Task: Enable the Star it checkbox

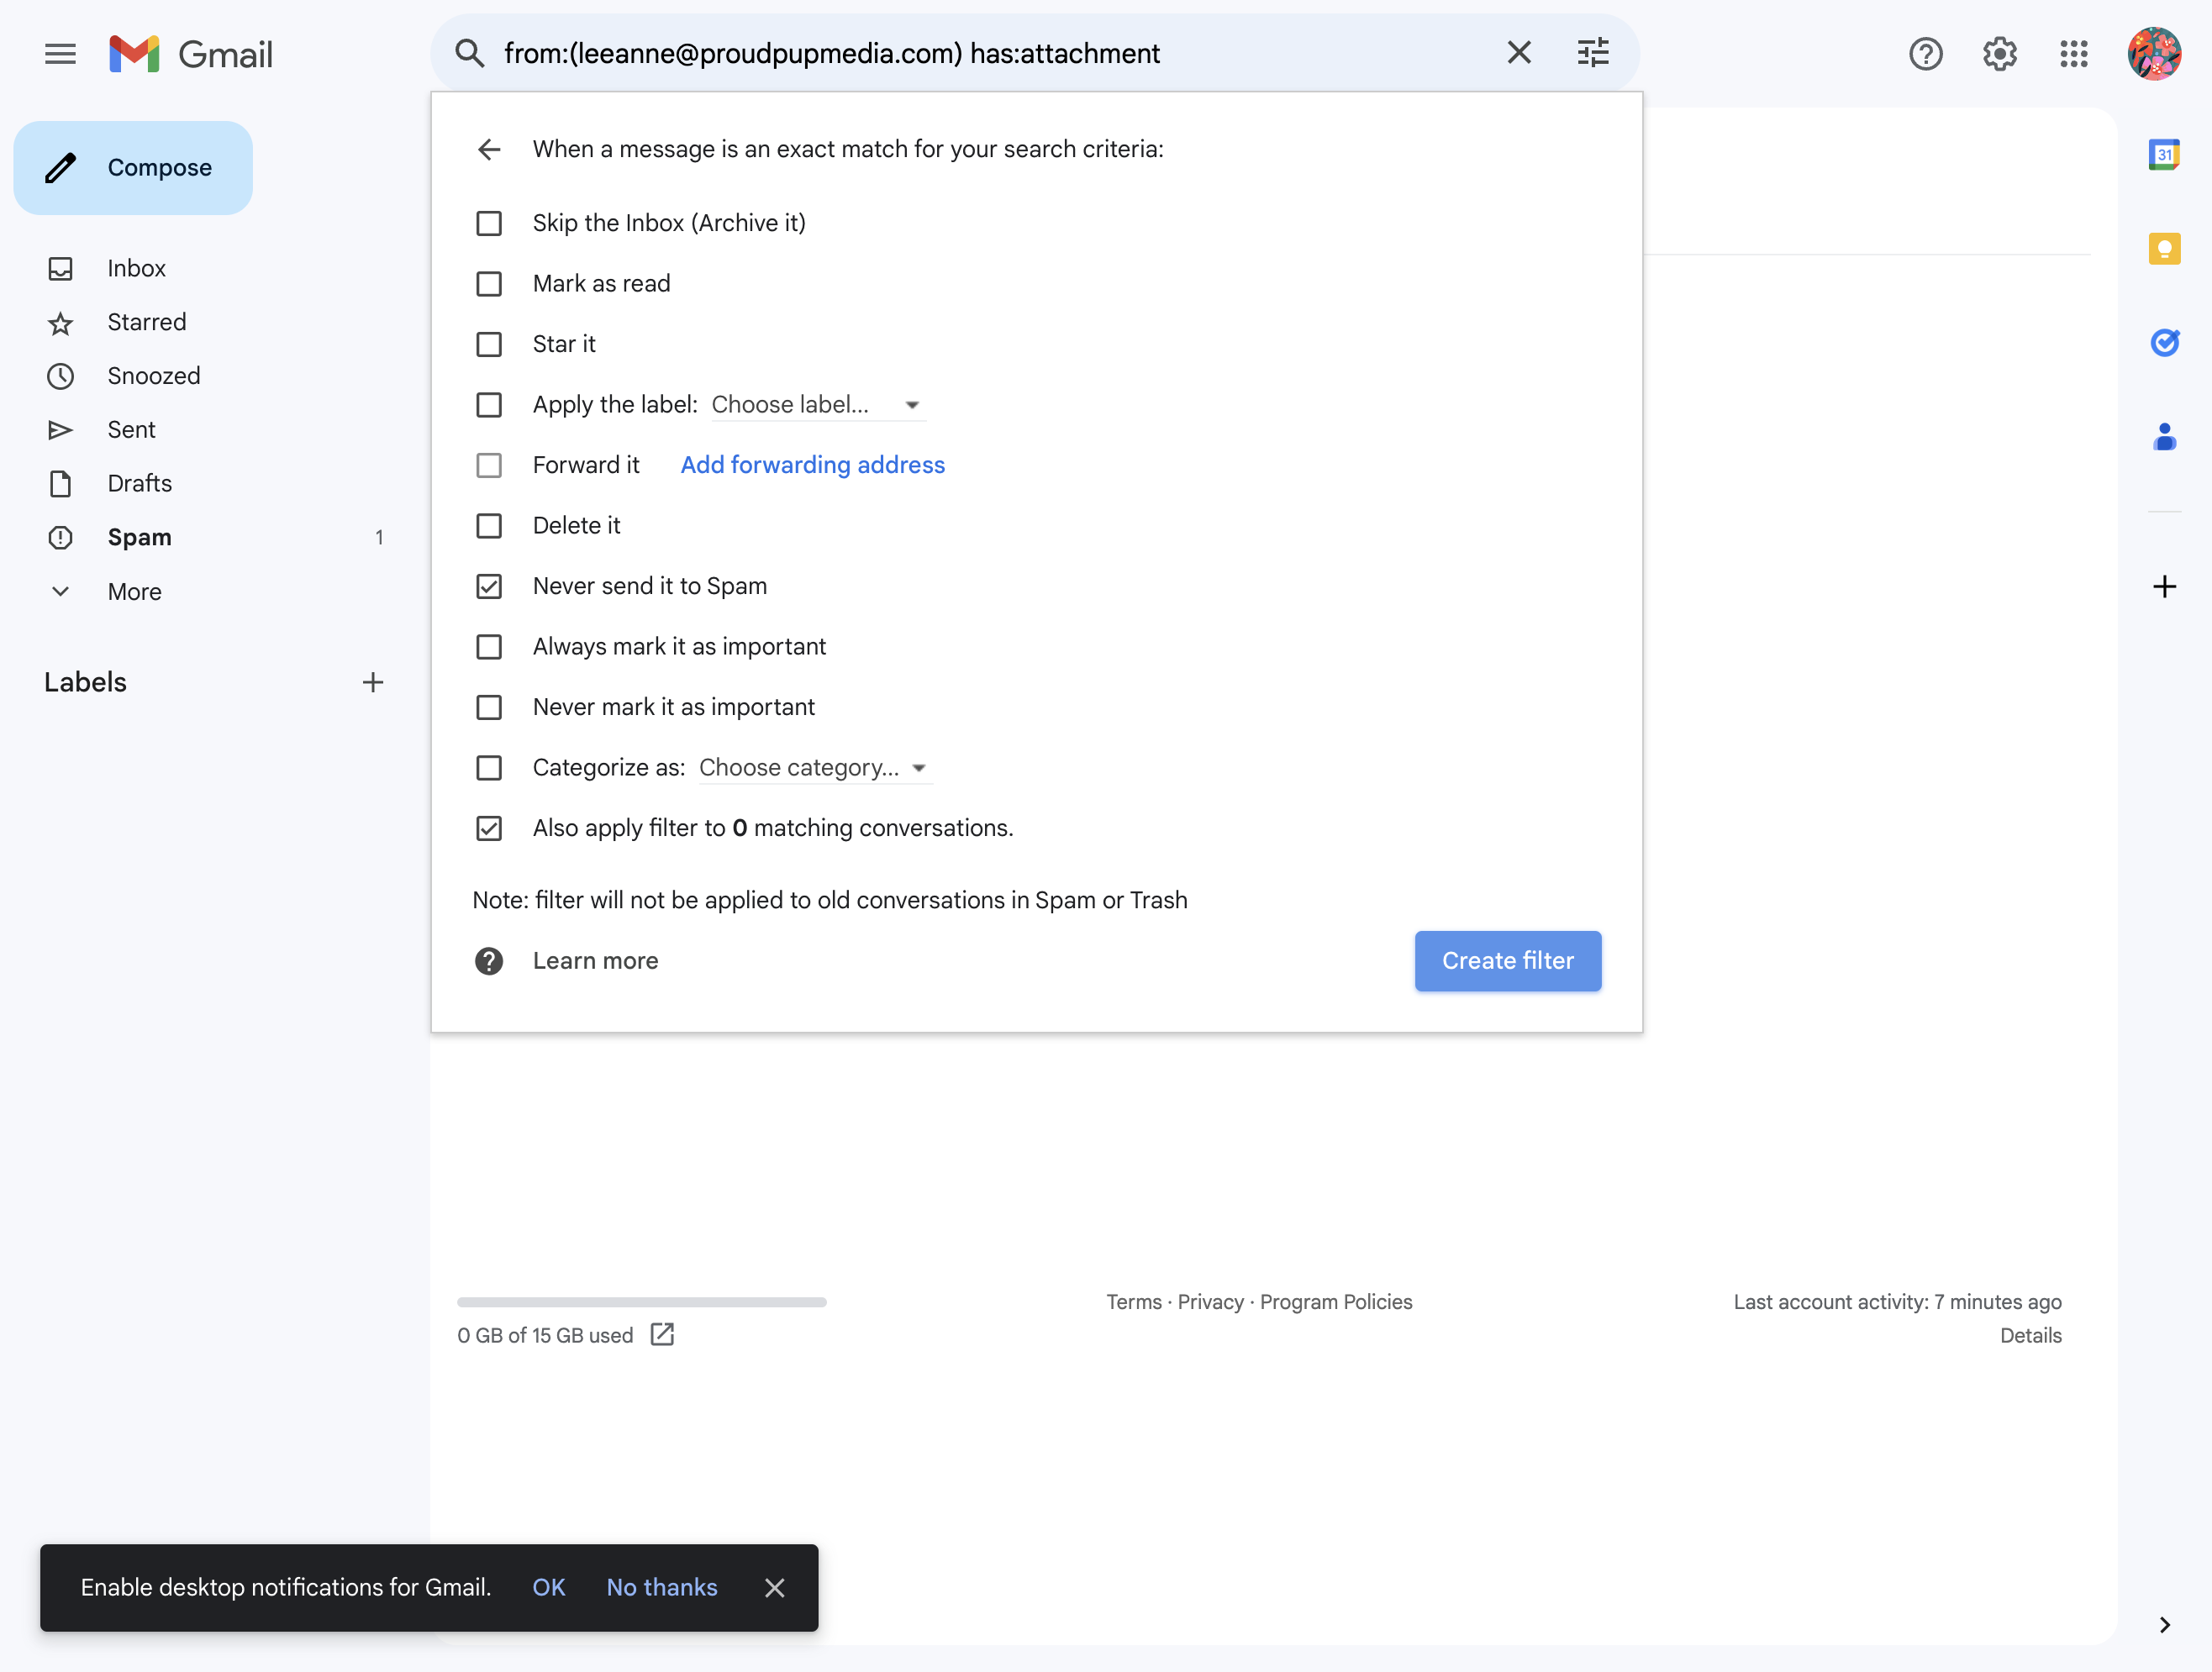Action: tap(489, 344)
